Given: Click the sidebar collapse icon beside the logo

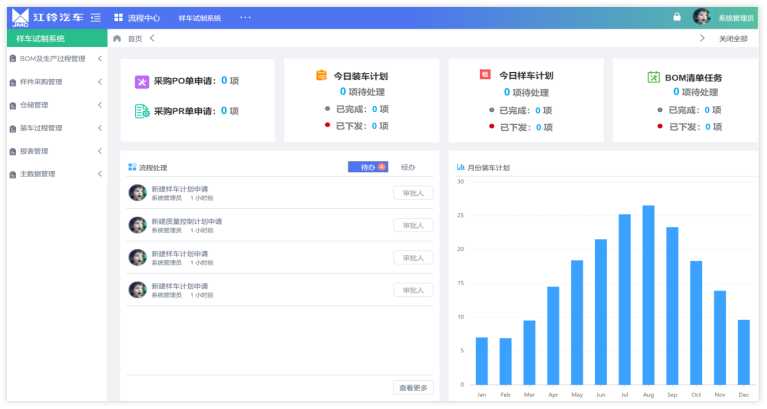Looking at the screenshot, I should pos(95,18).
